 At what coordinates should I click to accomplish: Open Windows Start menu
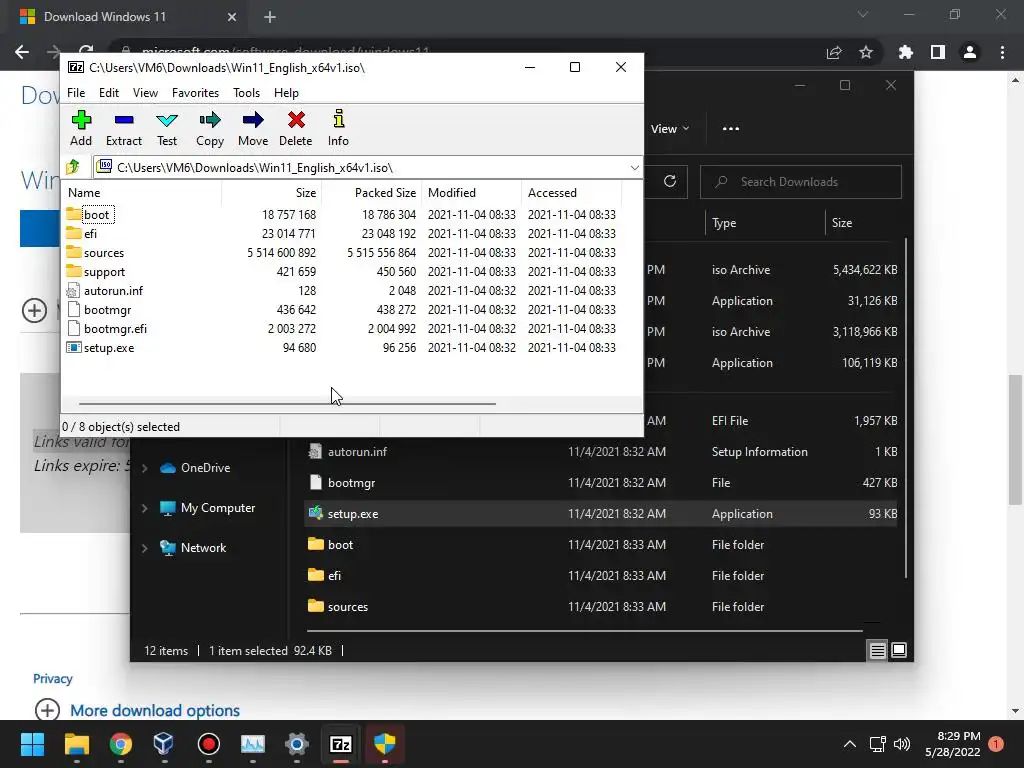[x=33, y=744]
